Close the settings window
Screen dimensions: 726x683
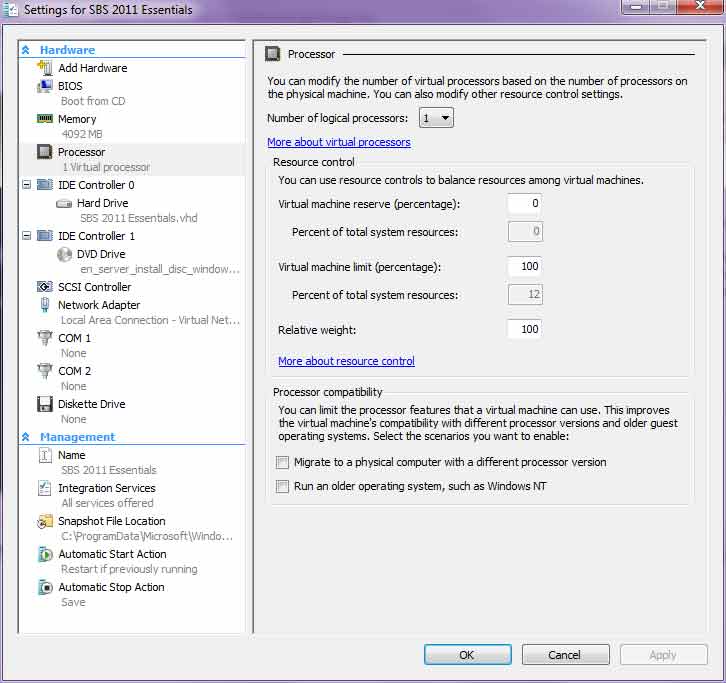700,6
